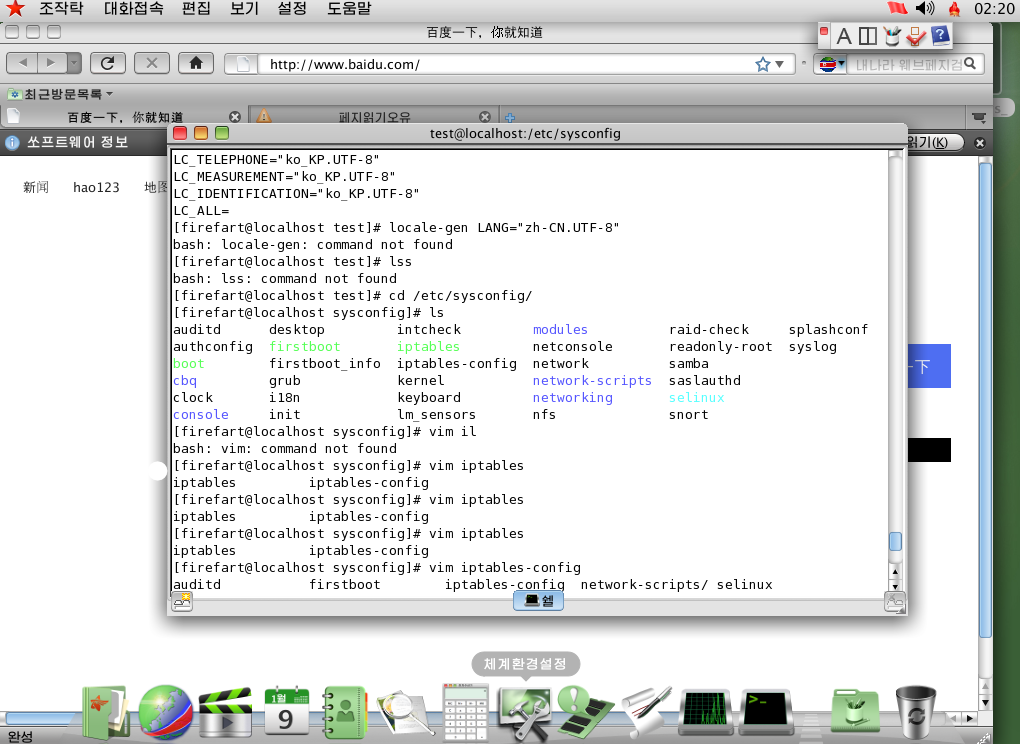Click the hao123 link on the page
The image size is (1020, 744).
(x=96, y=187)
